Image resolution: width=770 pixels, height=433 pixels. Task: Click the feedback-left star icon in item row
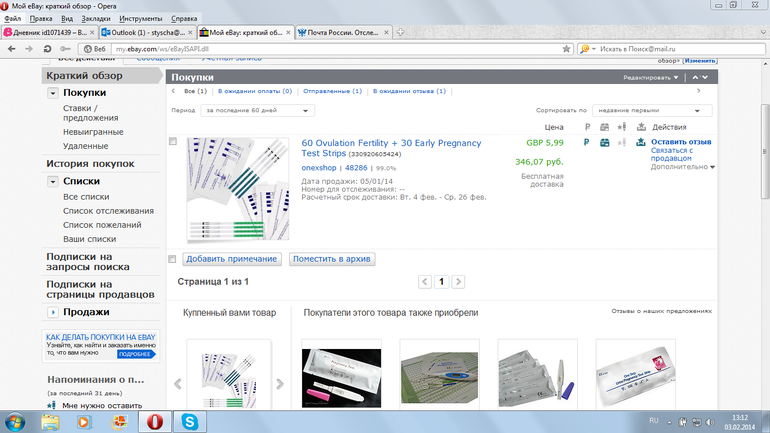point(622,143)
